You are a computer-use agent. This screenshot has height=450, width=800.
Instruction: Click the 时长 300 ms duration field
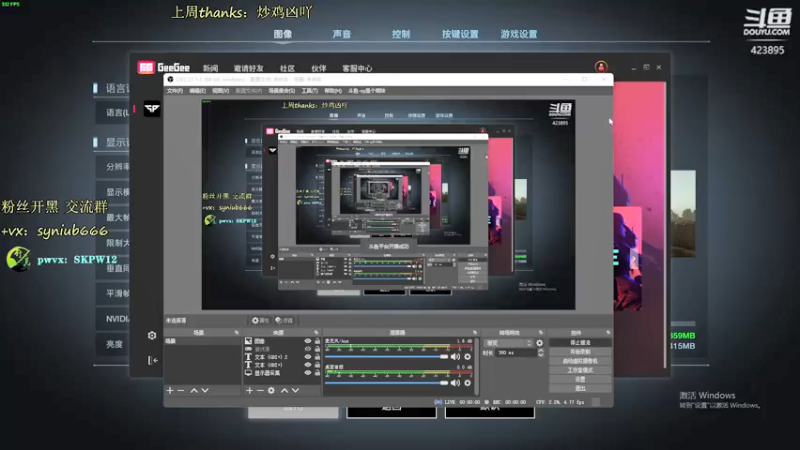[x=516, y=353]
